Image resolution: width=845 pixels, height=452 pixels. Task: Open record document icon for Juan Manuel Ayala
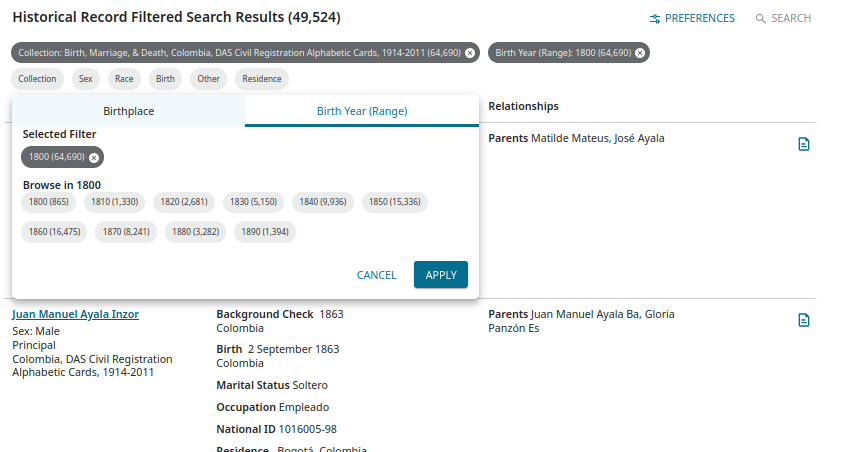pos(803,320)
